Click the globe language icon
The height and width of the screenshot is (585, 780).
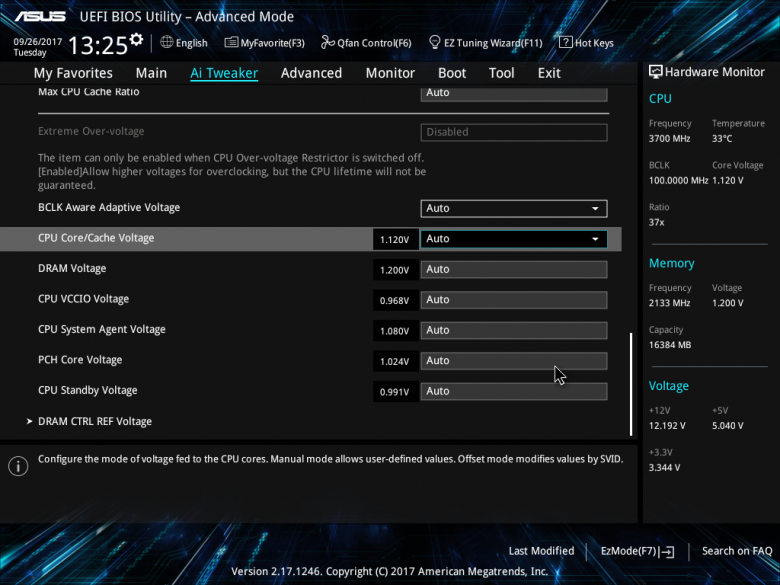point(167,42)
